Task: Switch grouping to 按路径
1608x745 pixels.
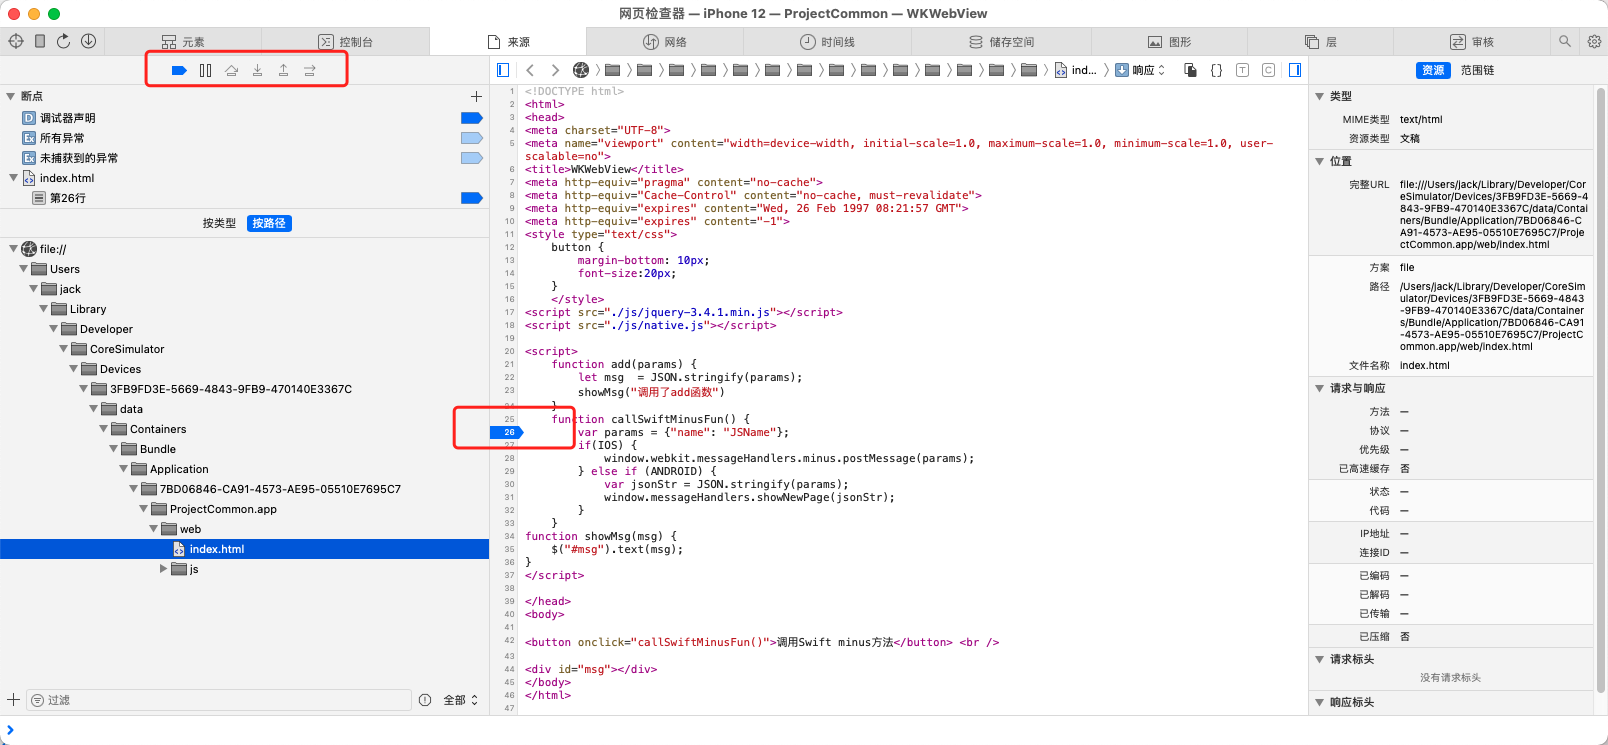Action: coord(269,223)
